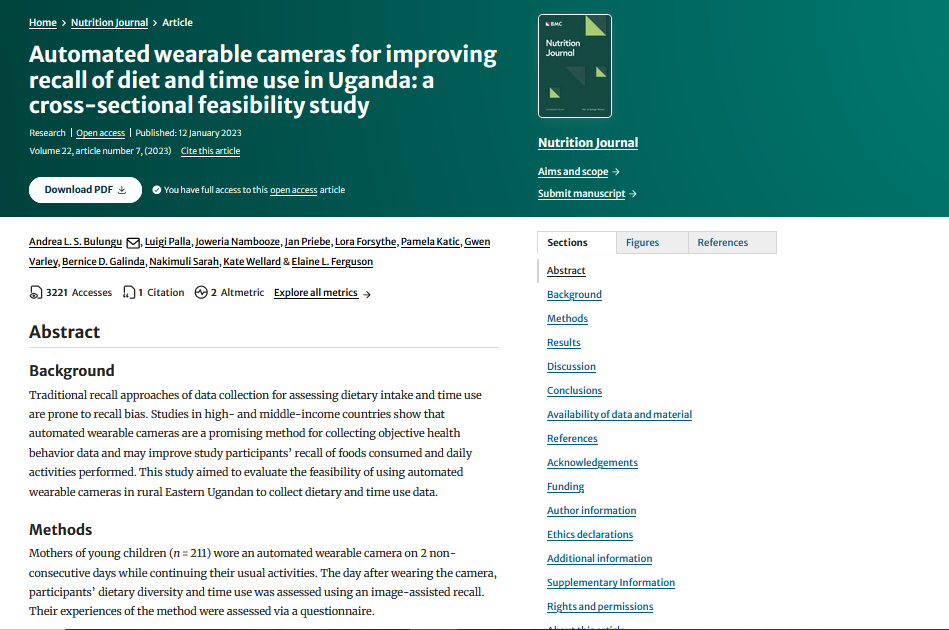Click the Citation speech-bubble icon
Screen dimensions: 949x630
tap(129, 293)
